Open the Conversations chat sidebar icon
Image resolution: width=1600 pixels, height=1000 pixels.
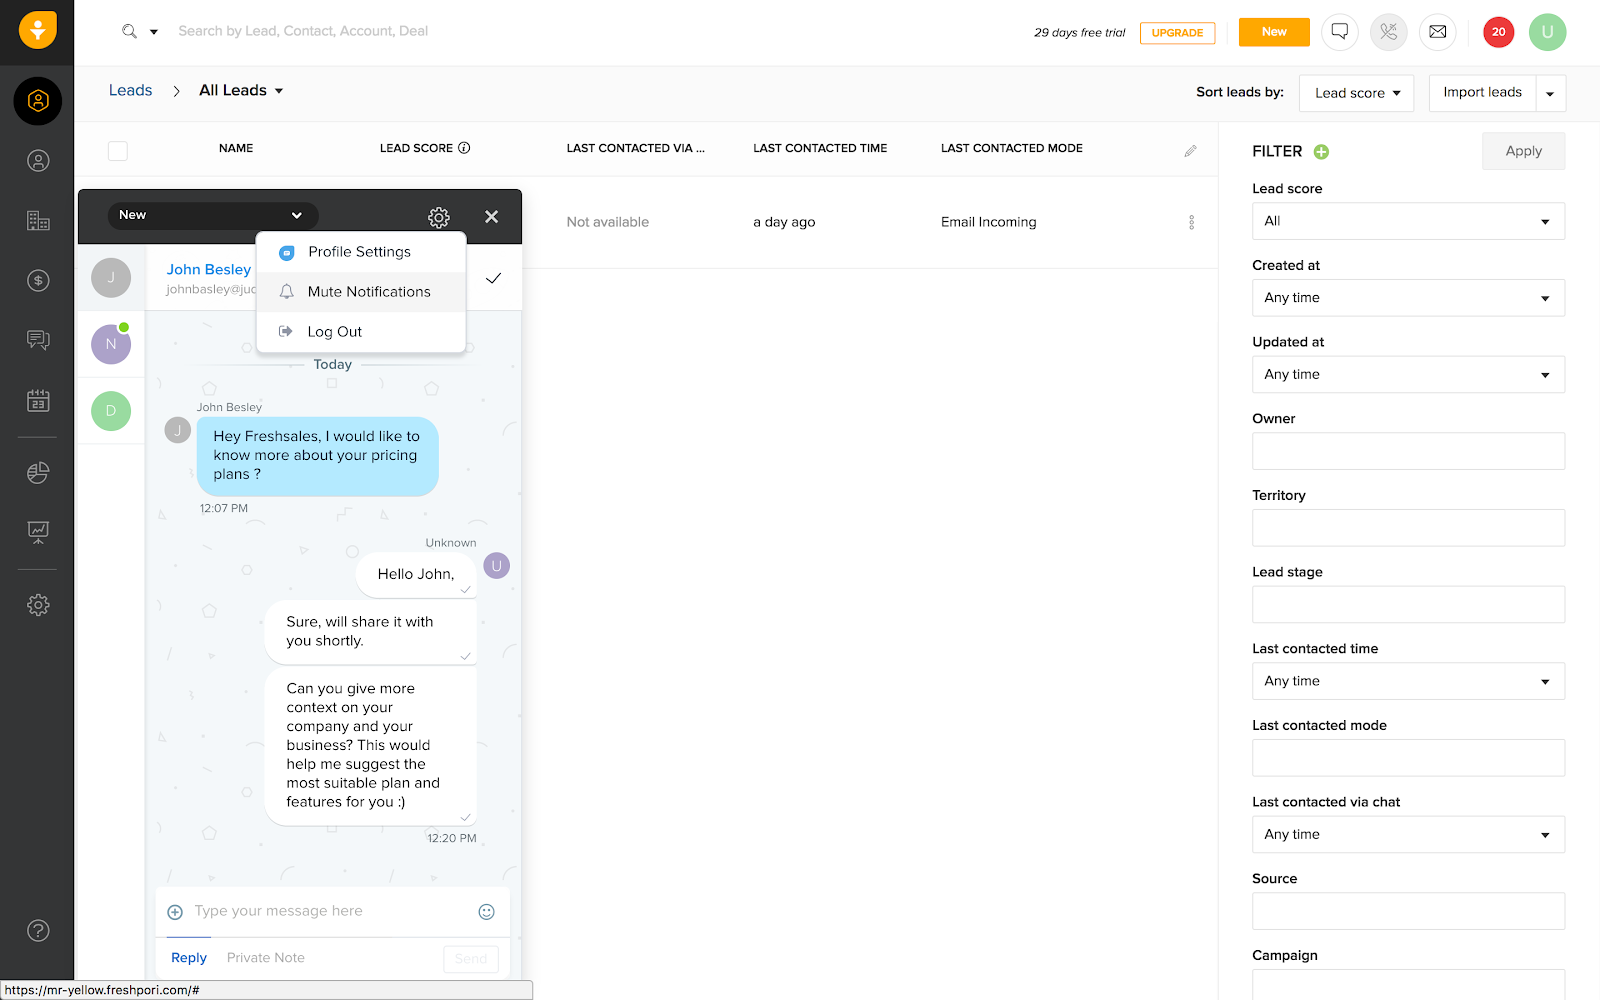click(x=38, y=341)
